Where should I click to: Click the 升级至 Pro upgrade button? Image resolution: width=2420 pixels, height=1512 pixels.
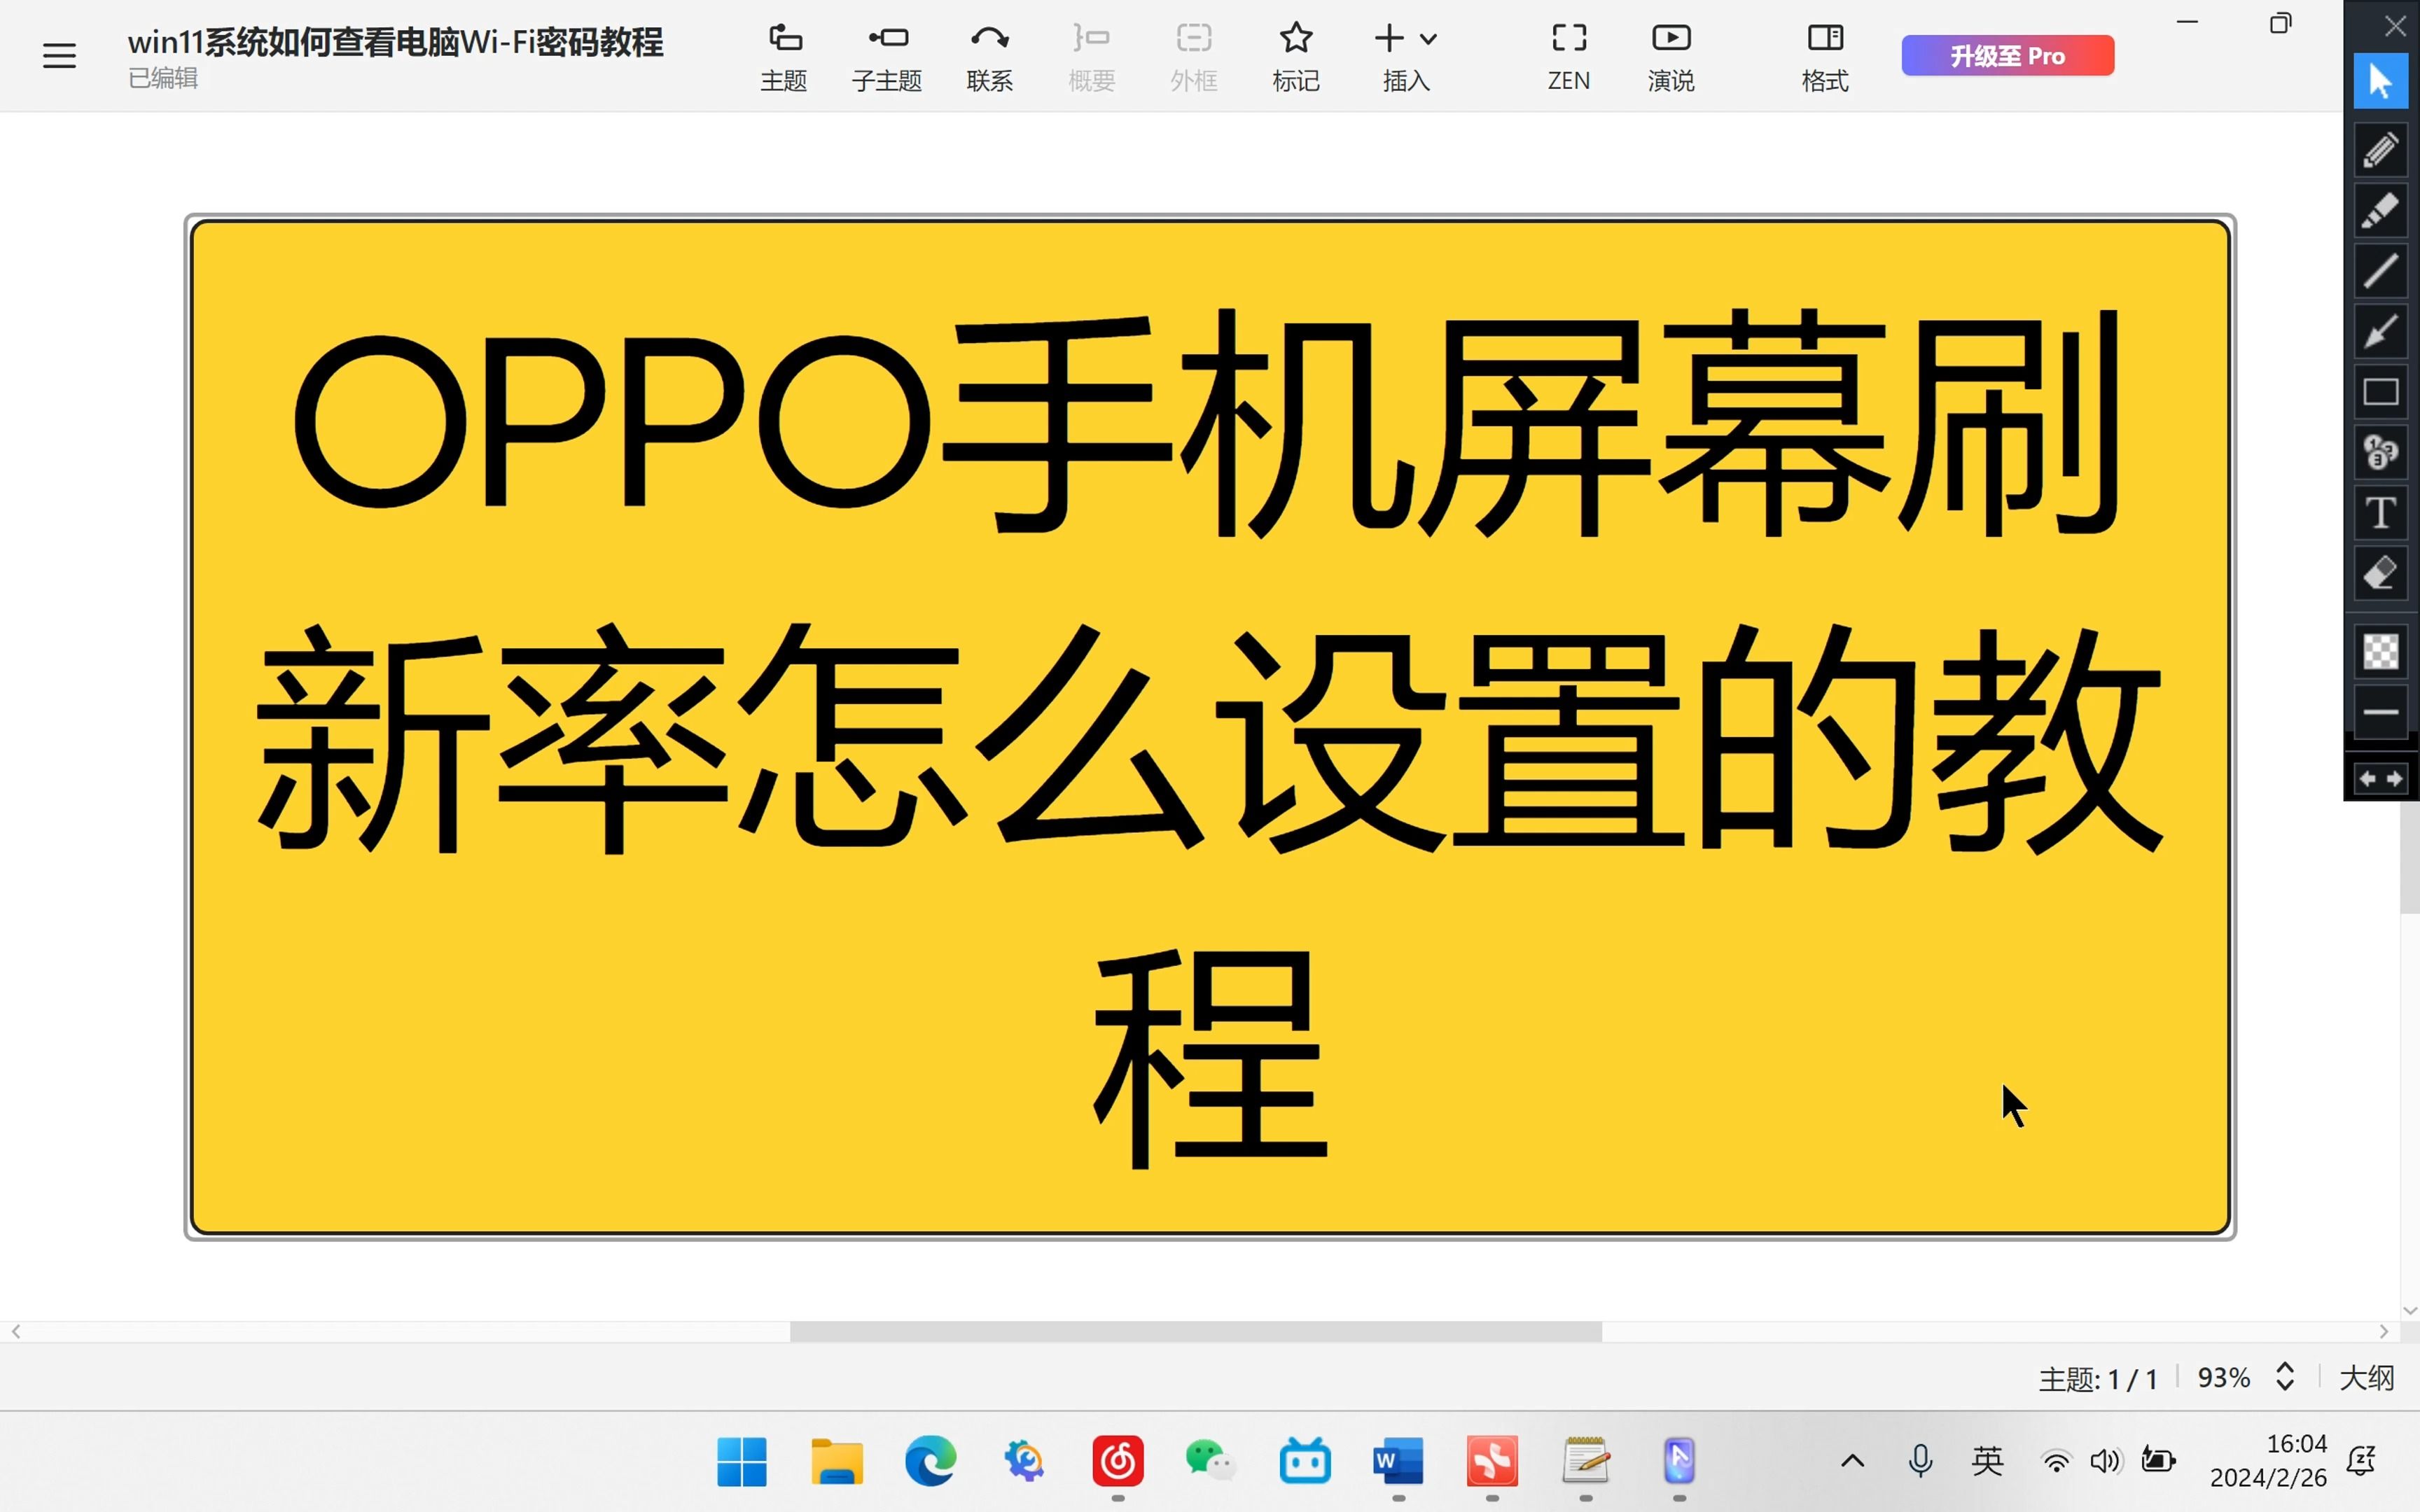click(x=2007, y=55)
